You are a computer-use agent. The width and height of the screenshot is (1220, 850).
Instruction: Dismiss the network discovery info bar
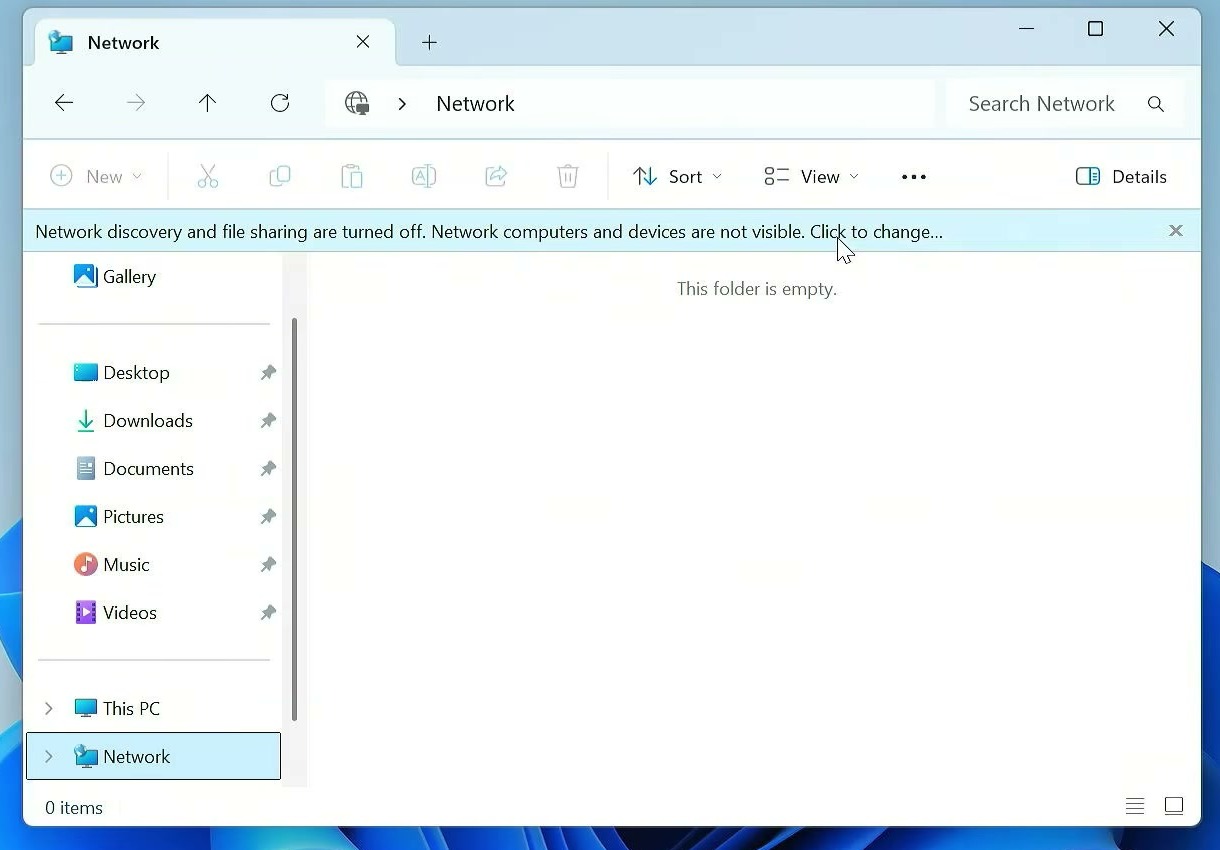pyautogui.click(x=1176, y=231)
